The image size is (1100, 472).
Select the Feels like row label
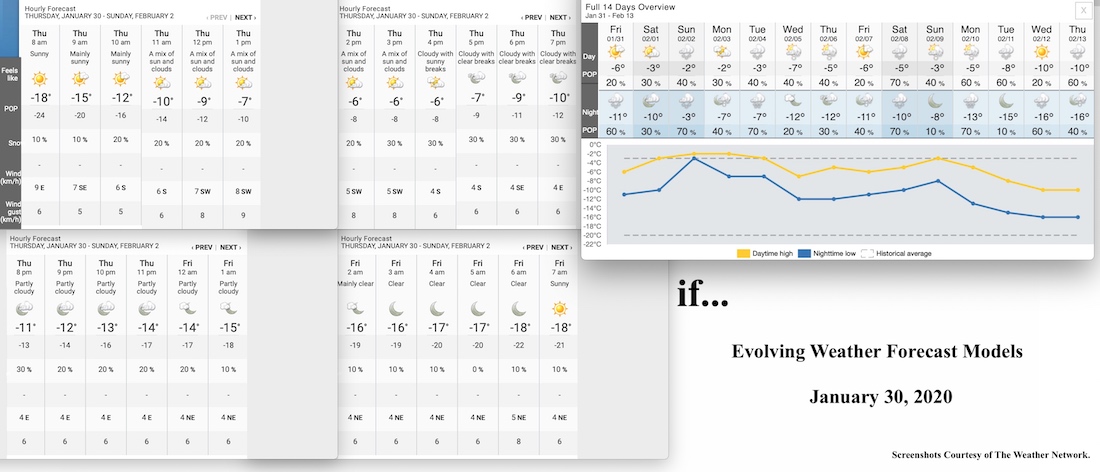[11, 72]
